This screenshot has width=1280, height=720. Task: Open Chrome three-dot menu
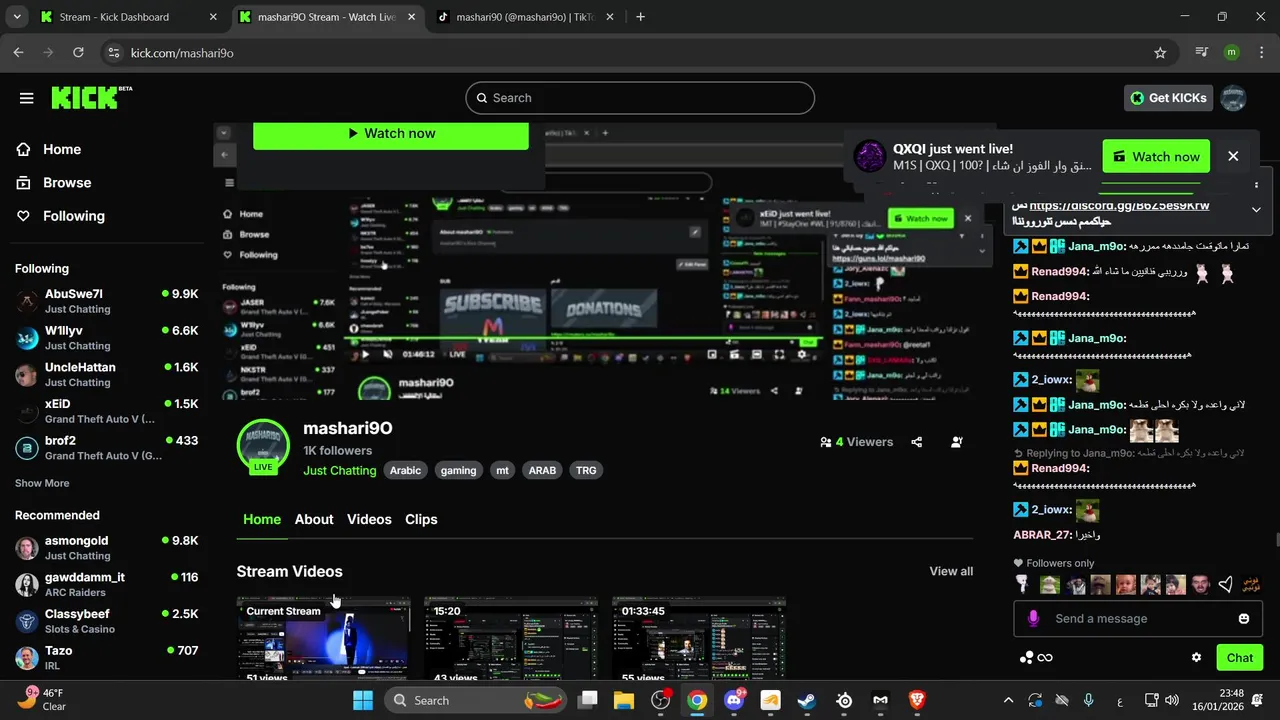tap(1261, 53)
